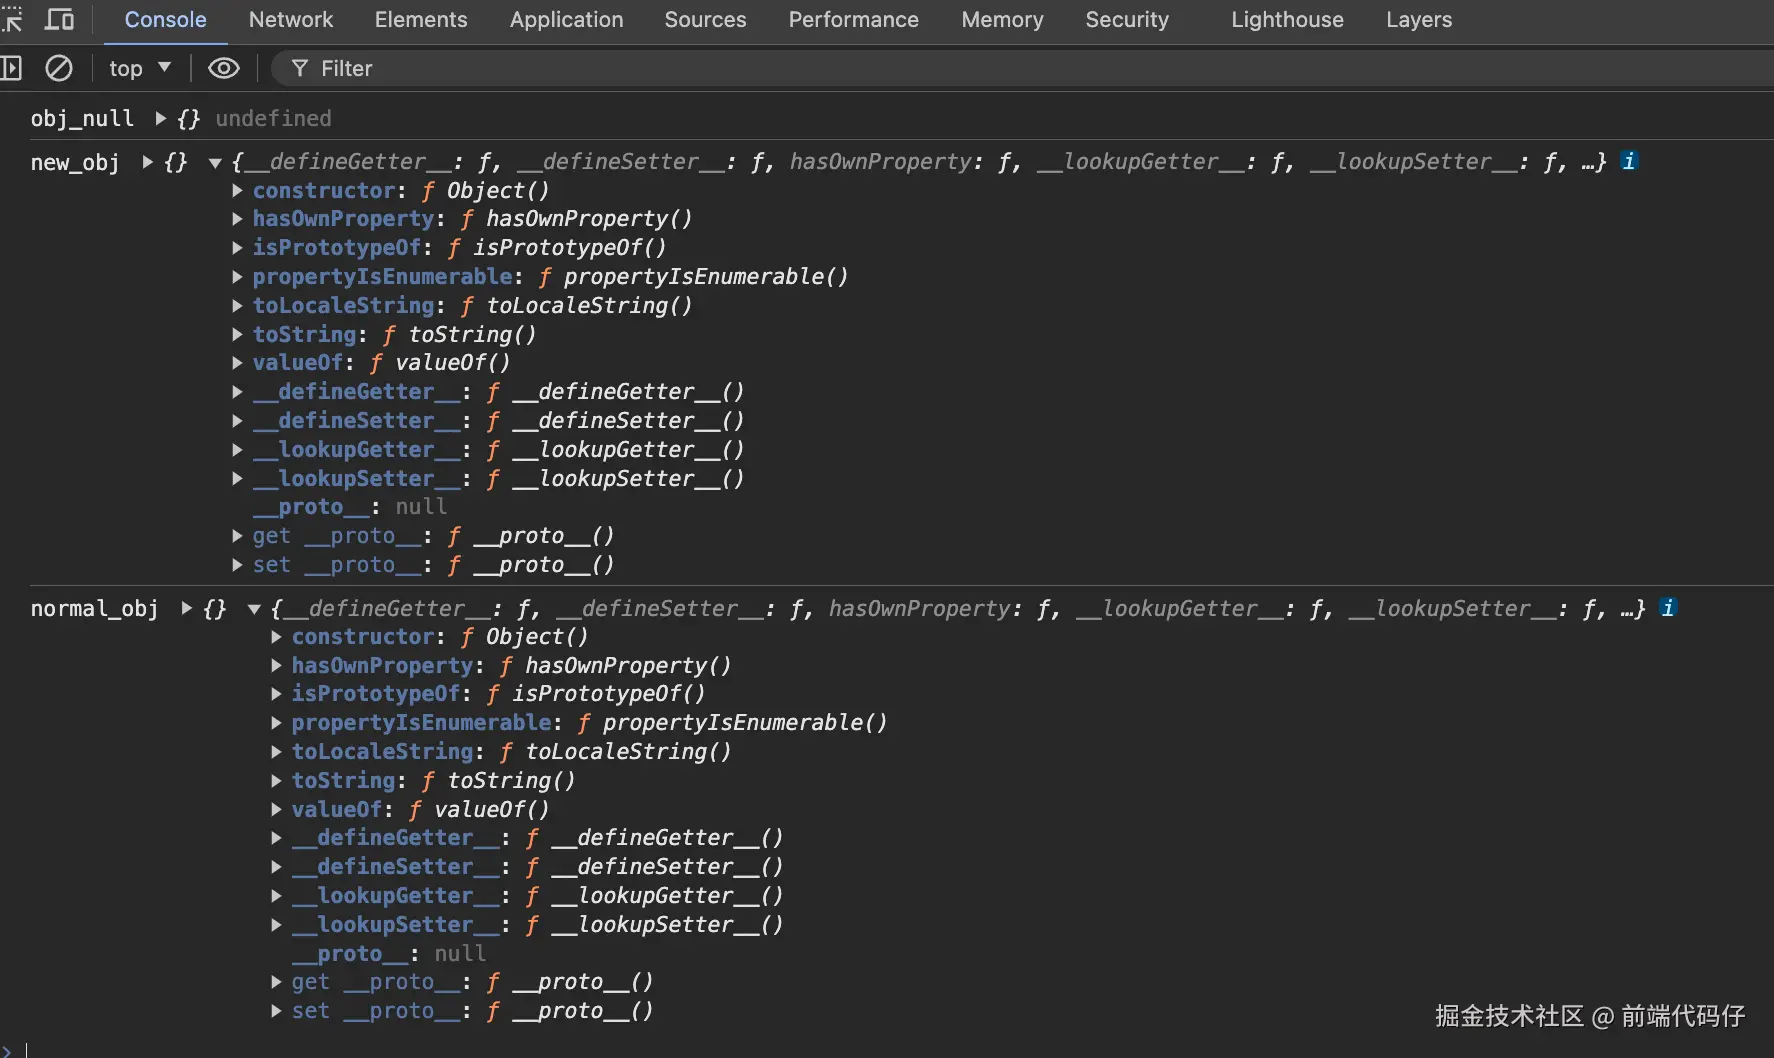Expand constructor under normal_obj
This screenshot has height=1058, width=1774.
(276, 636)
